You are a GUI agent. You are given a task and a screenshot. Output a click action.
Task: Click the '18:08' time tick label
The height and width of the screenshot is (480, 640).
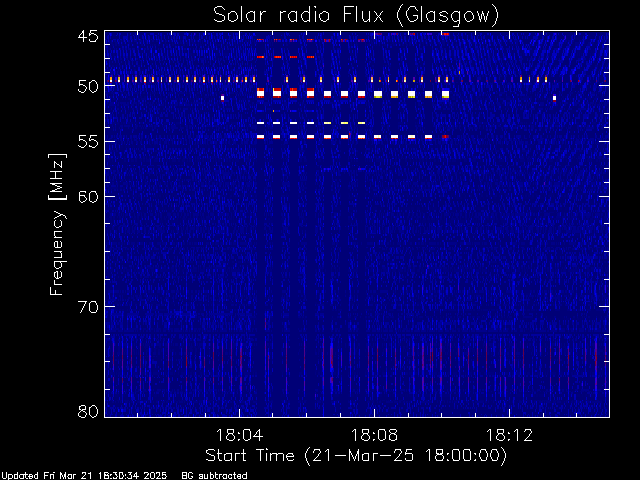374,435
